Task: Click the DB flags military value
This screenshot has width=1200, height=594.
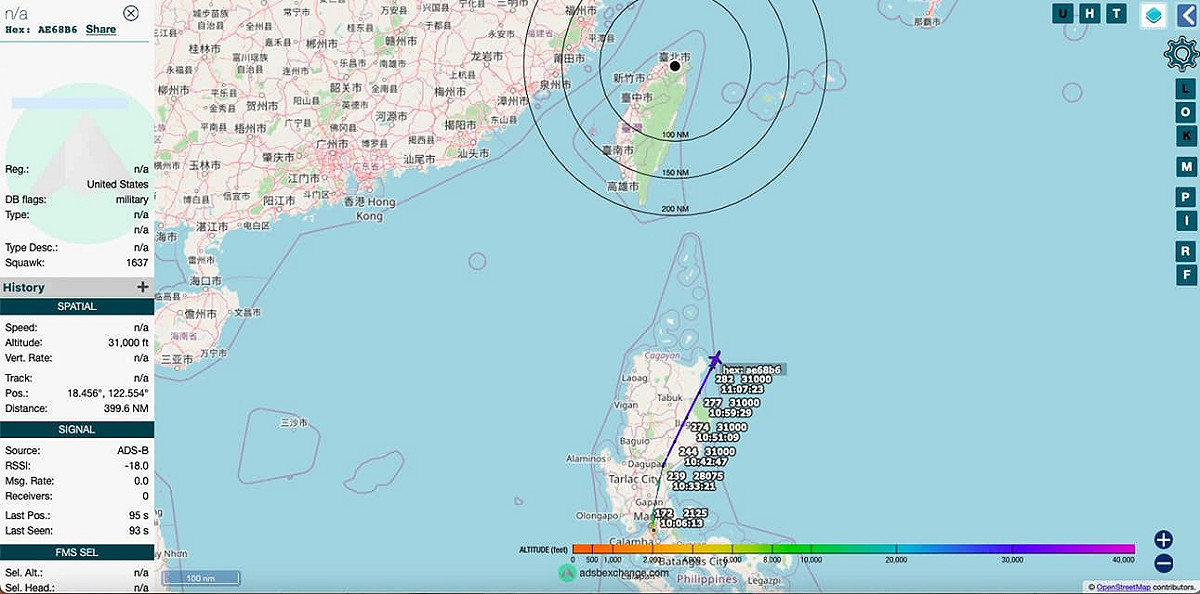Action: [x=132, y=200]
